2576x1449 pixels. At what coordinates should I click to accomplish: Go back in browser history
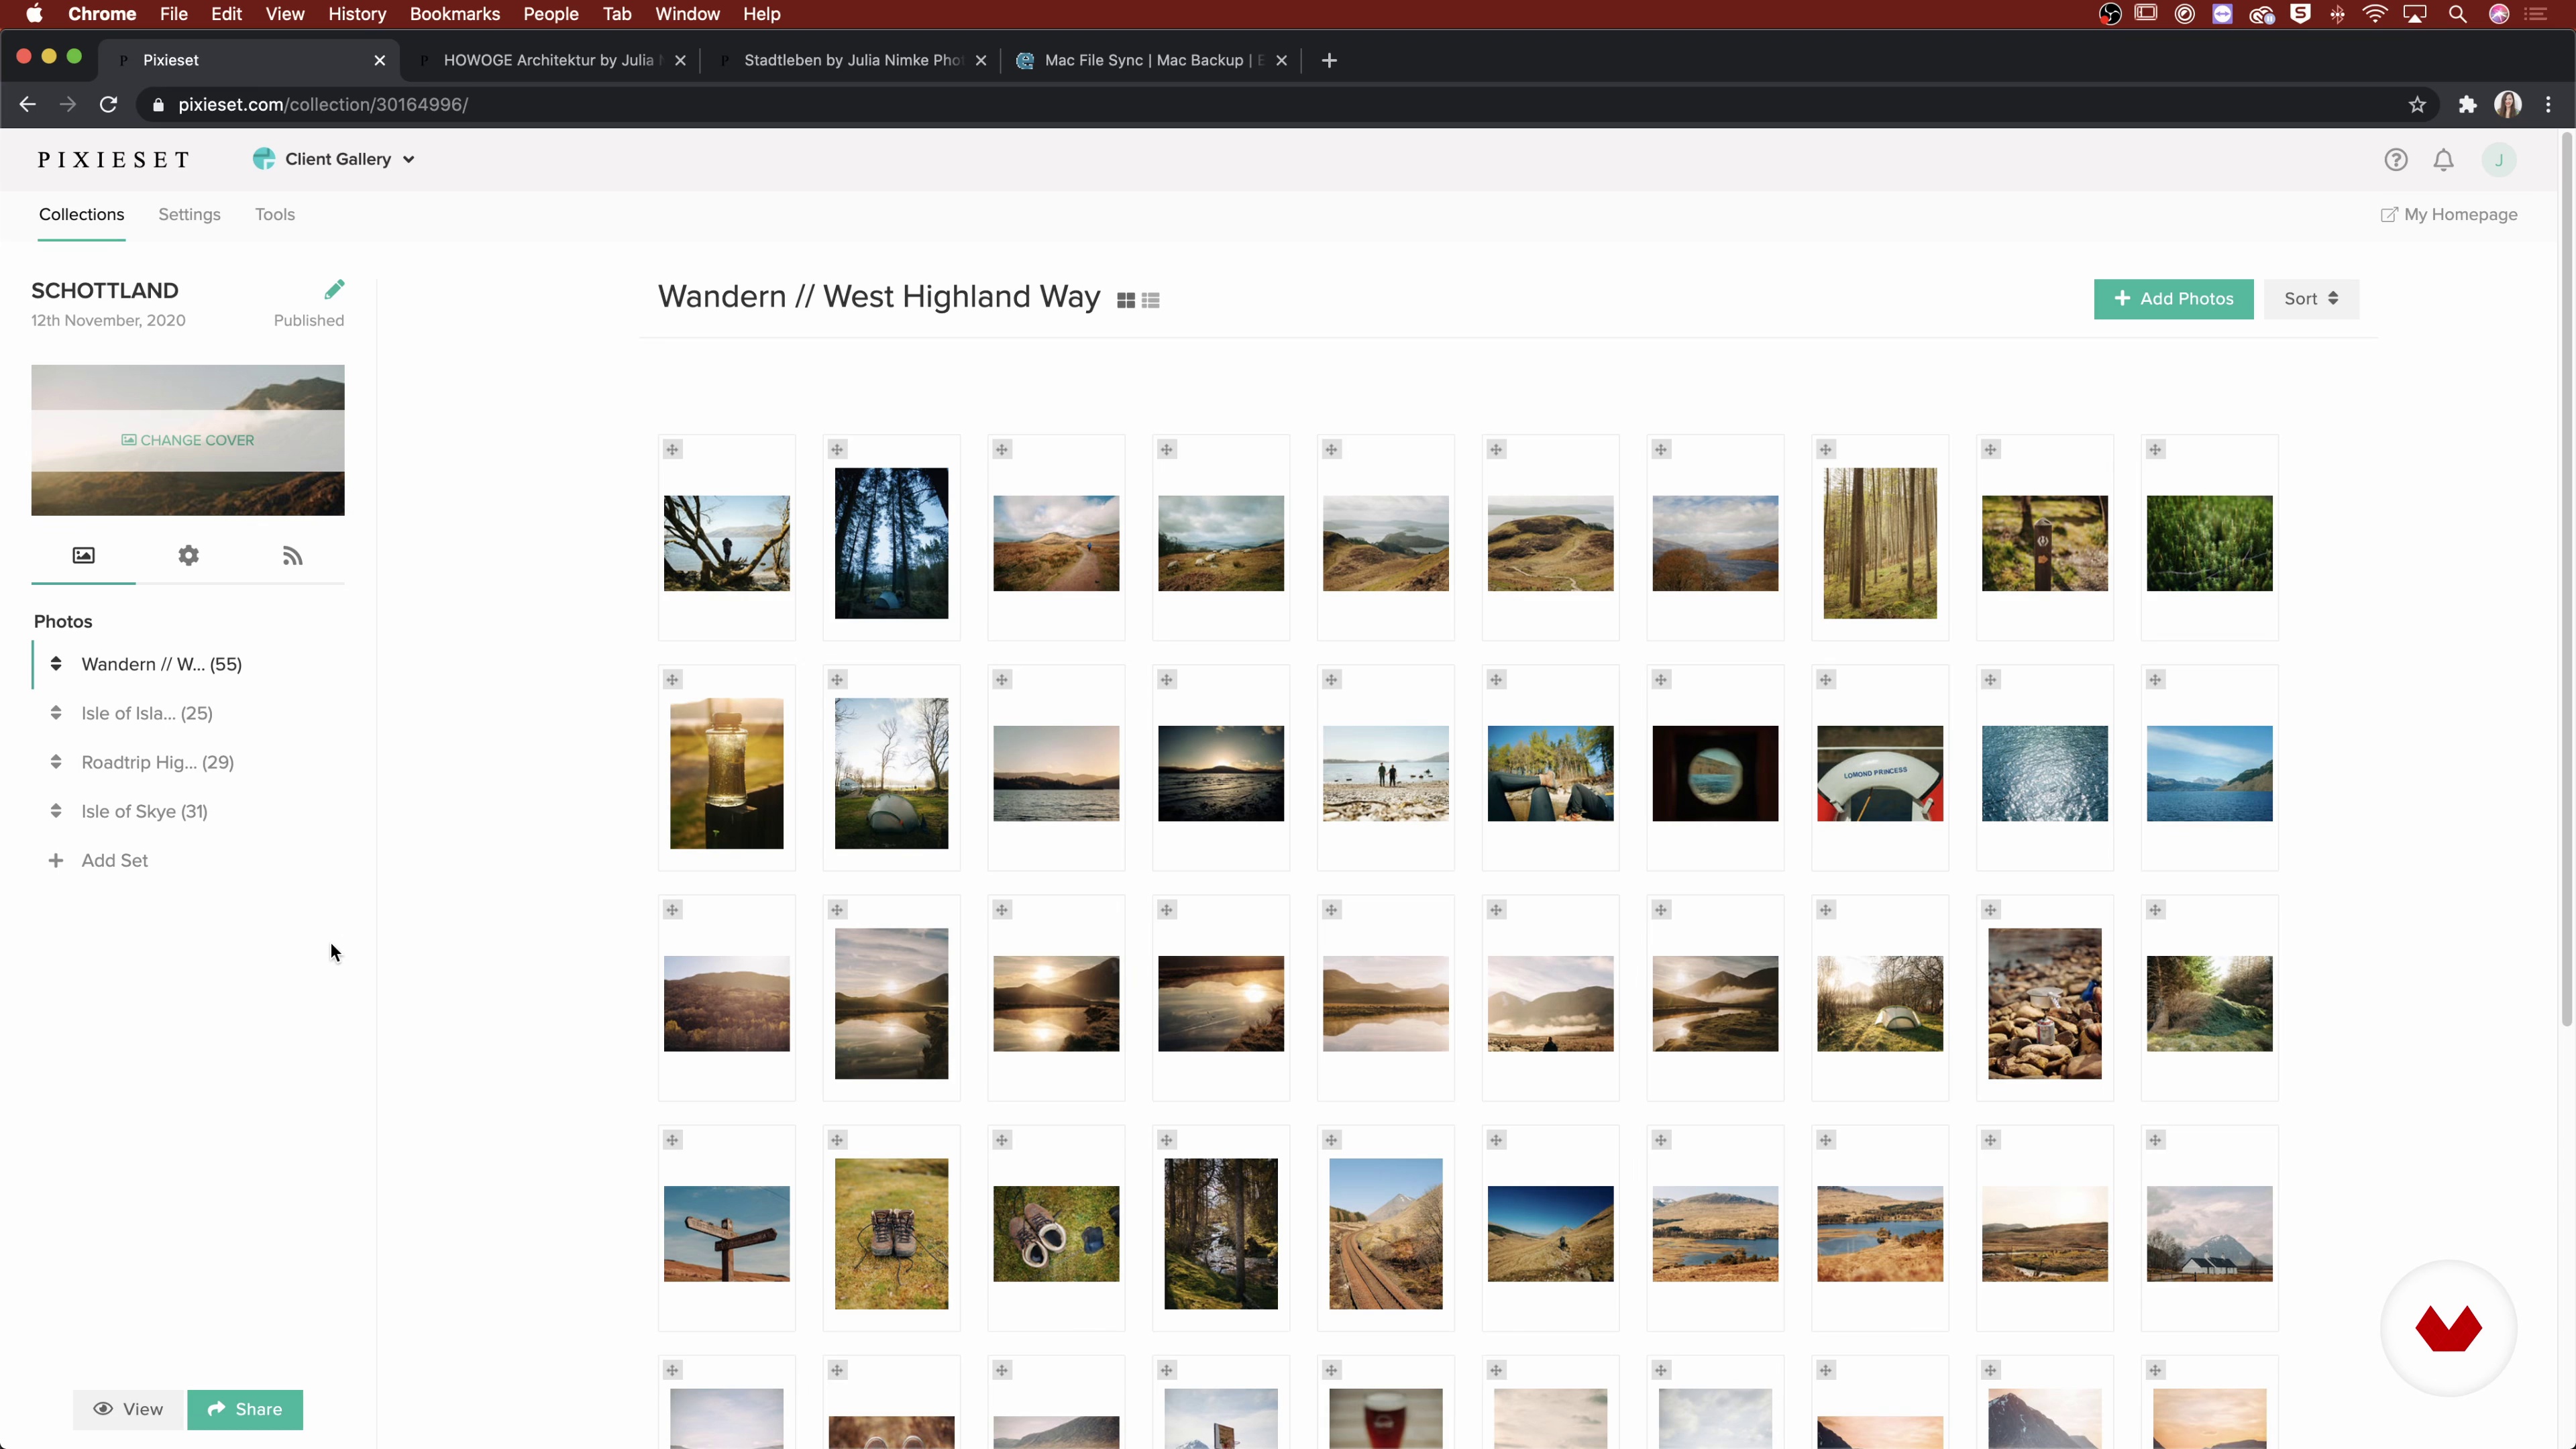28,105
